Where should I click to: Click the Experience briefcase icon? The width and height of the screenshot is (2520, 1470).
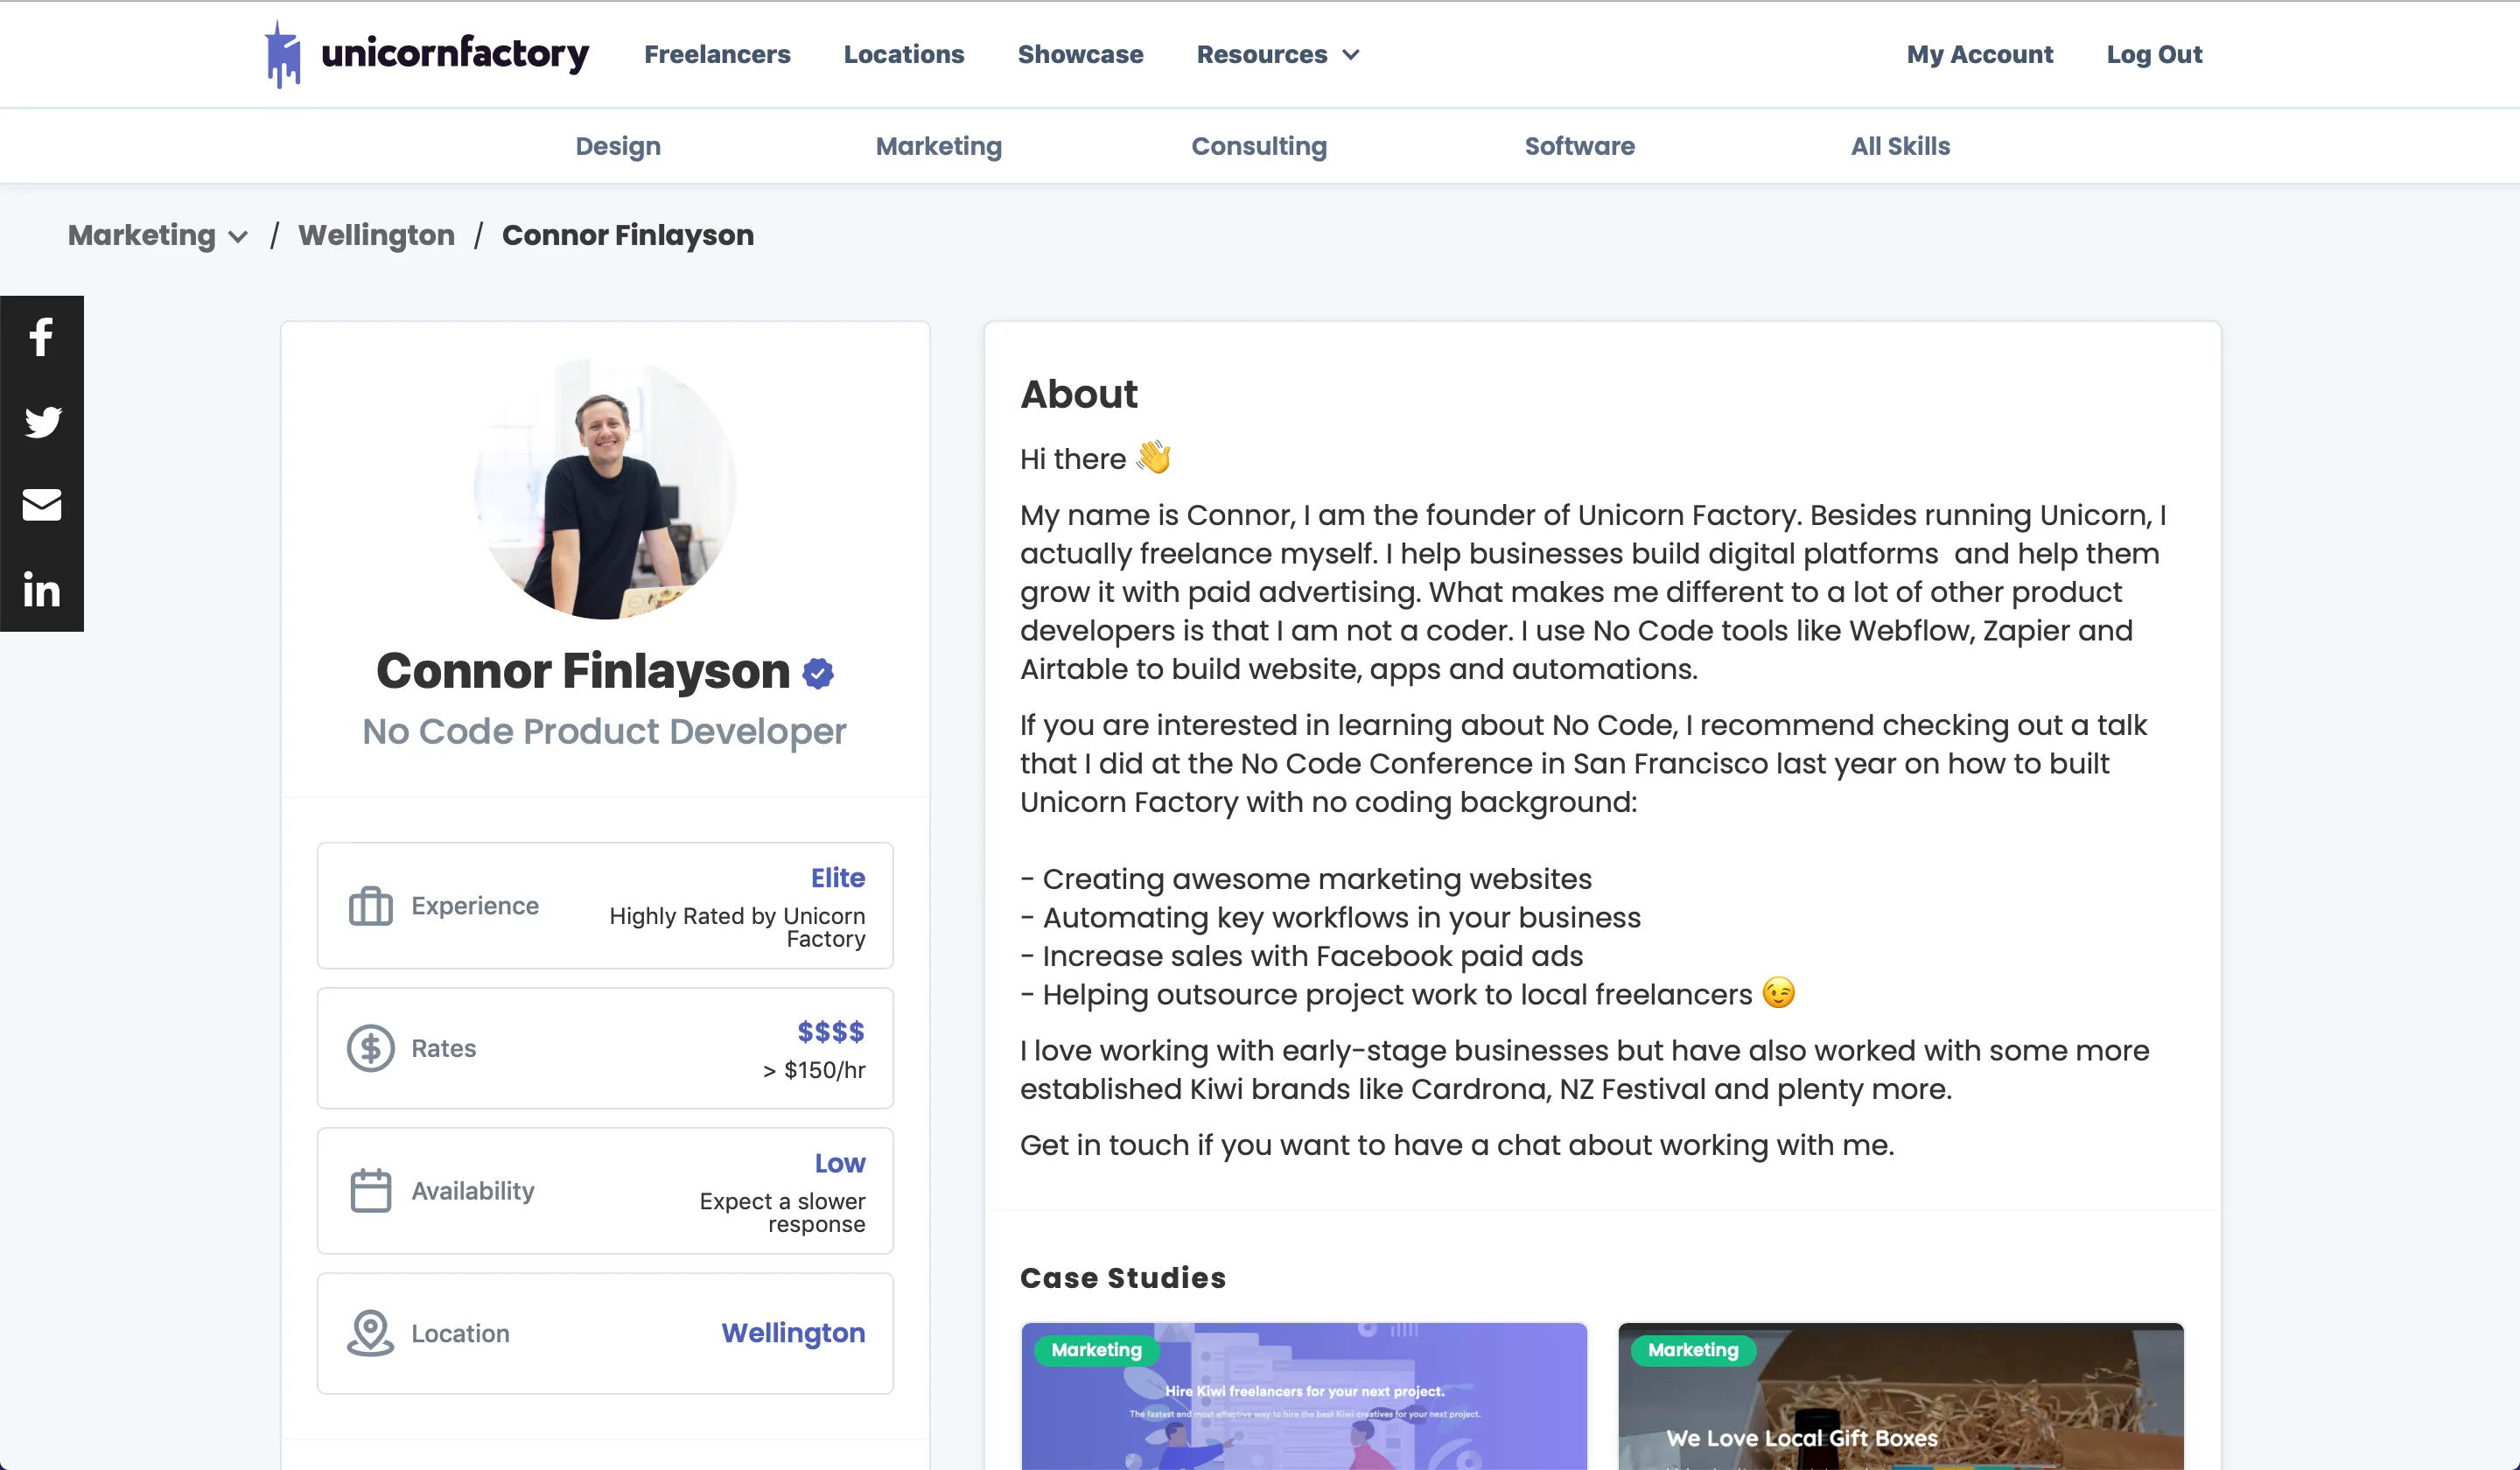pos(370,906)
